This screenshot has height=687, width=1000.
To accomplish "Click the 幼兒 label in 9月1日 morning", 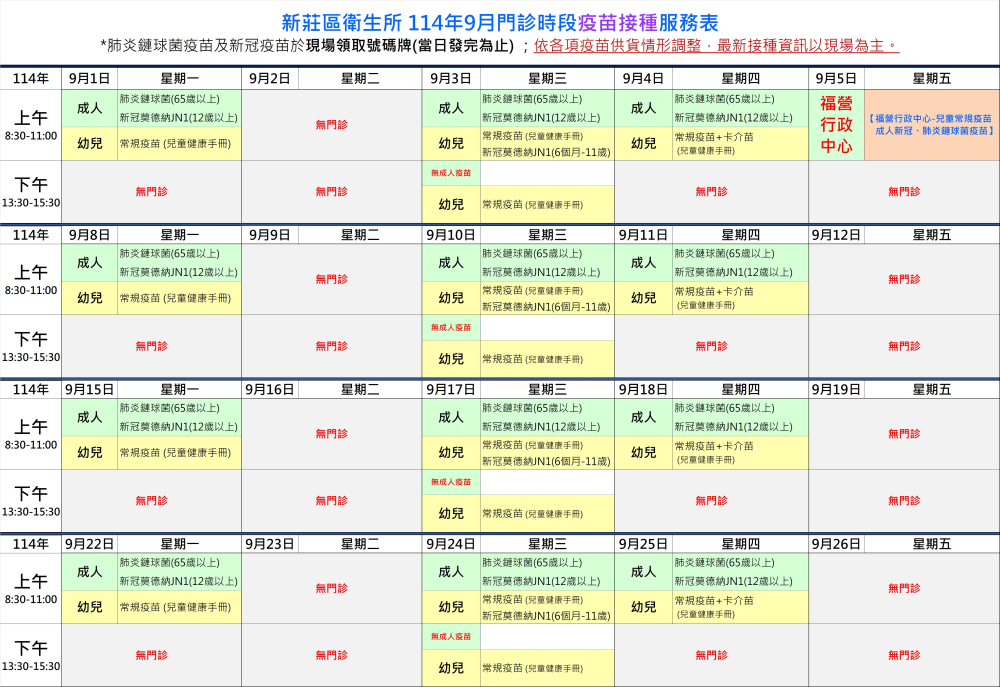I will 89,144.
